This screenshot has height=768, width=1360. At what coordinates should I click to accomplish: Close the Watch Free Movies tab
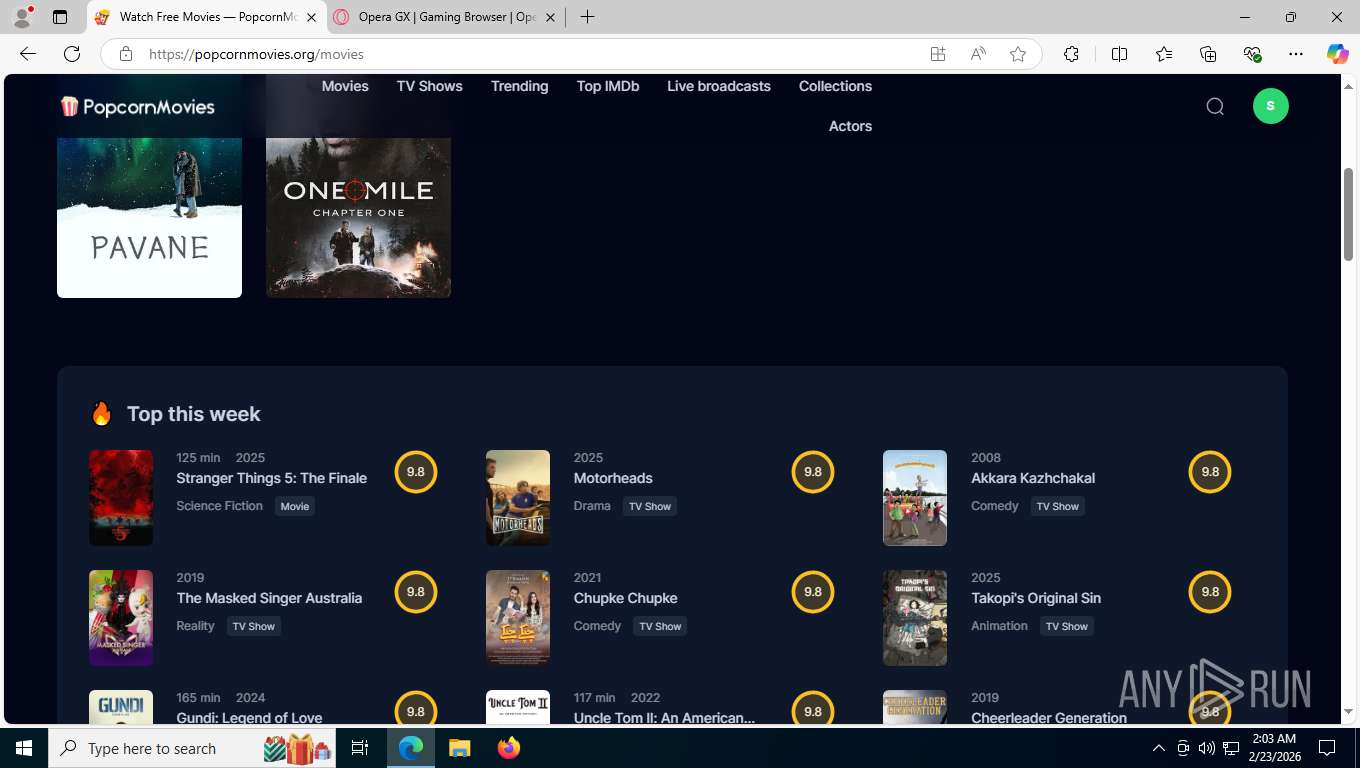coord(311,17)
